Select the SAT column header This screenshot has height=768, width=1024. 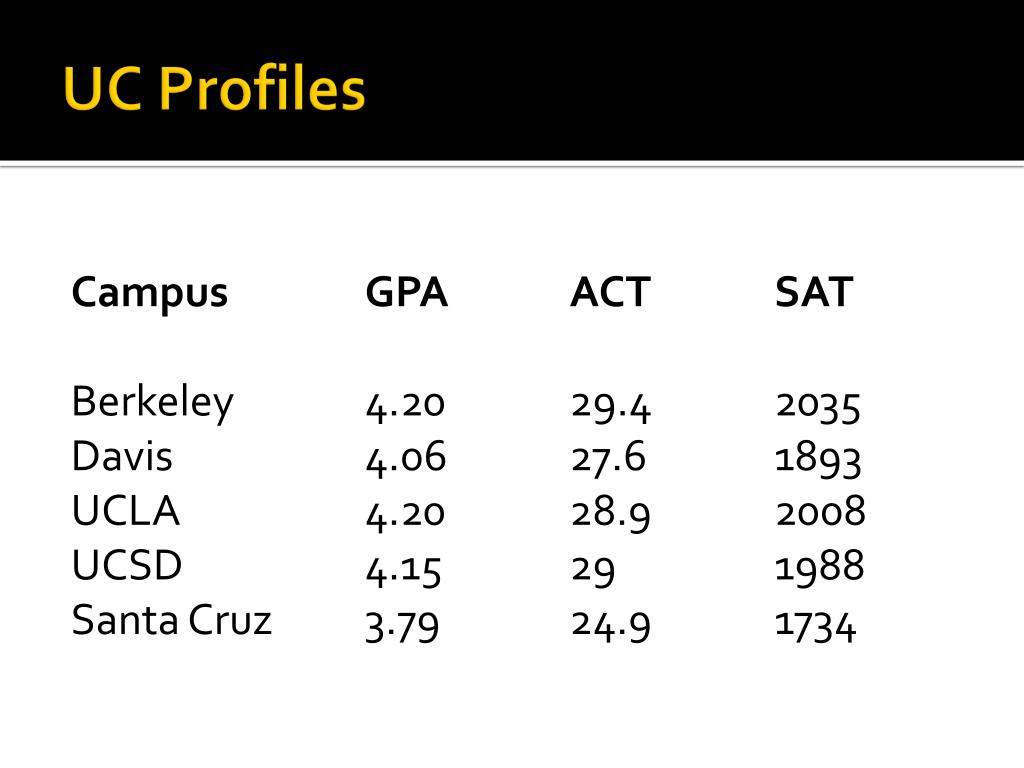point(814,291)
